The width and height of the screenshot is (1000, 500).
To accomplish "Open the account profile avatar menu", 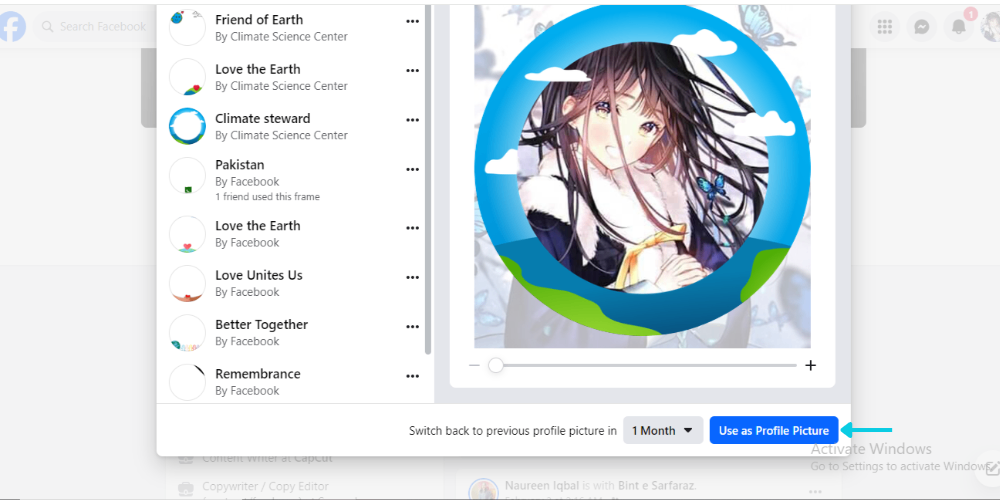I will click(x=990, y=26).
